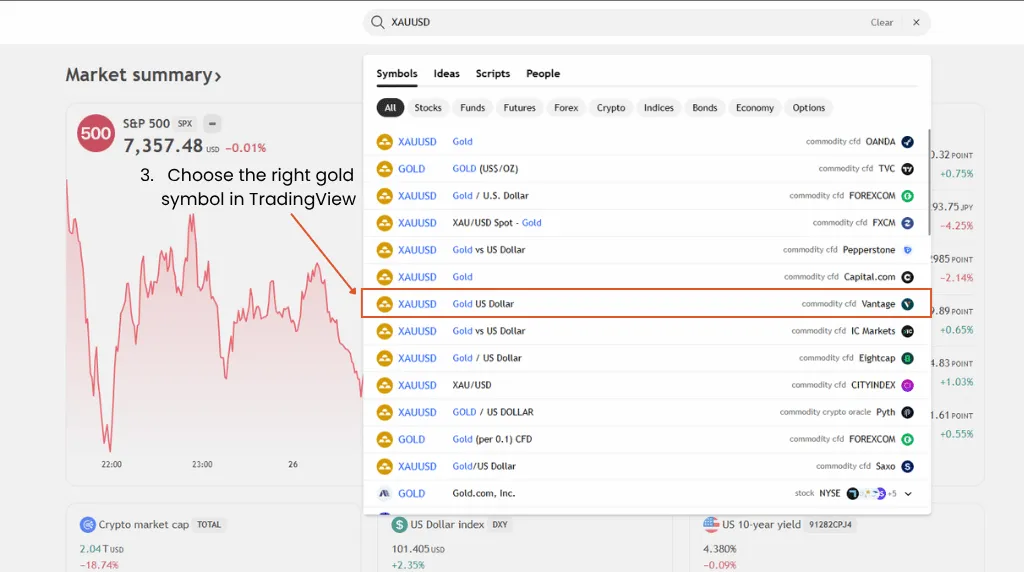Image resolution: width=1024 pixels, height=572 pixels.
Task: Click the CITYINDEX broker logo icon
Action: click(907, 386)
